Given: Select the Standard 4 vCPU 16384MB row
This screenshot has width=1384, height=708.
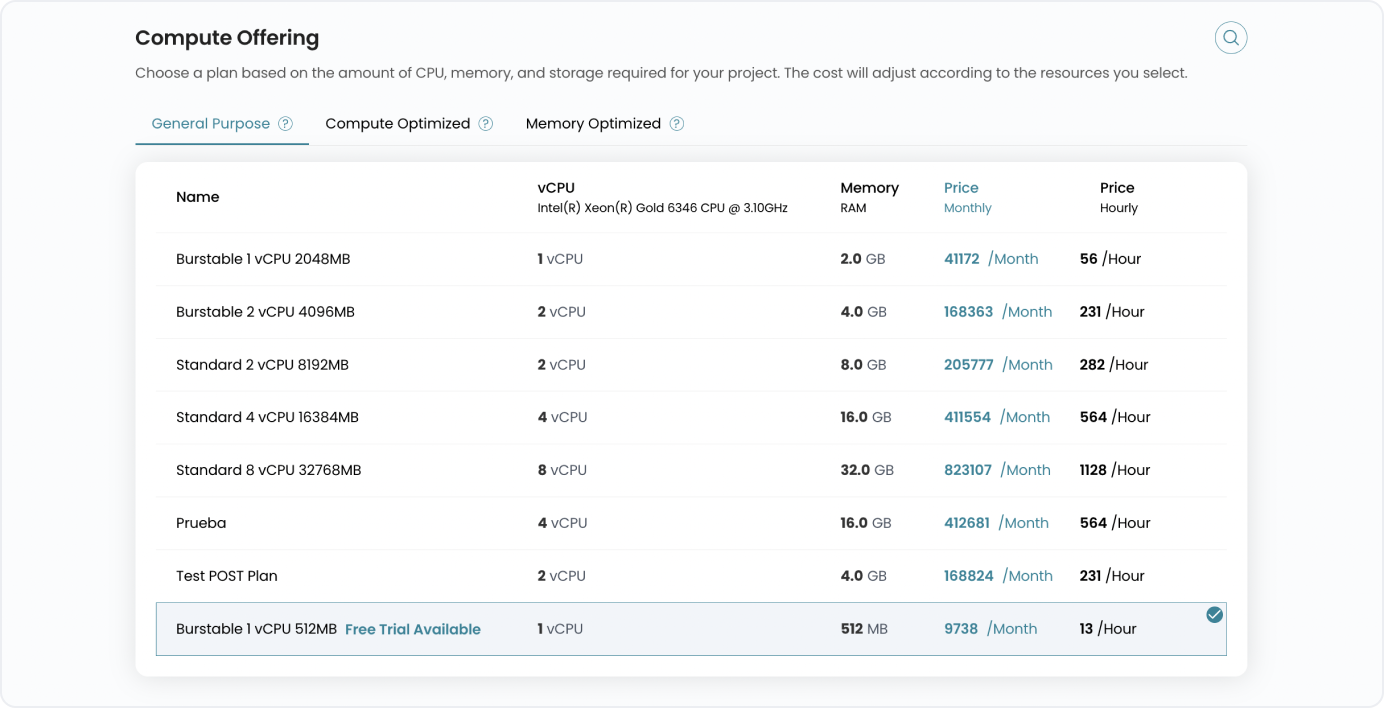Looking at the screenshot, I should (x=267, y=417).
